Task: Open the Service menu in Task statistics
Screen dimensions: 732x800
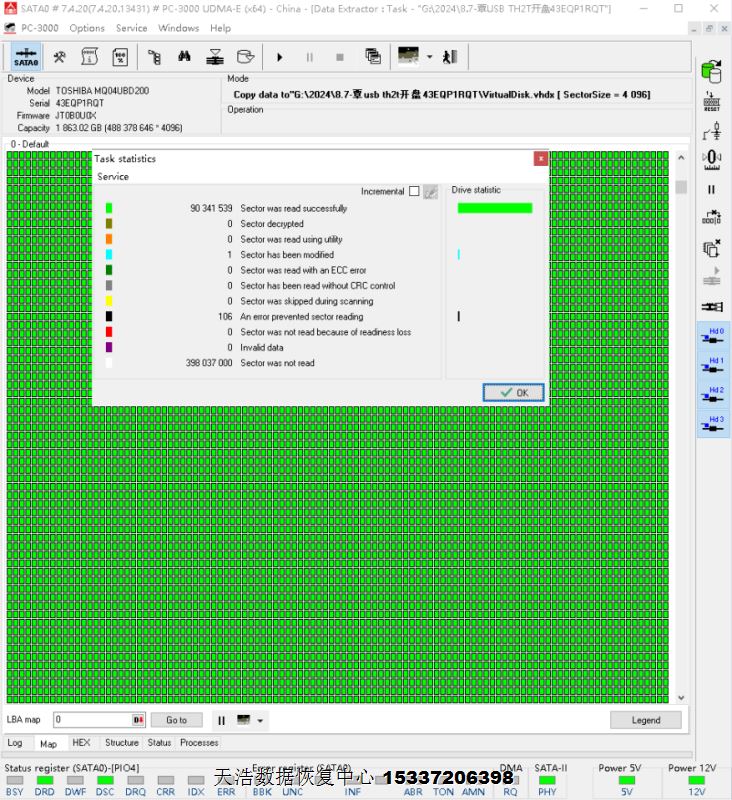Action: pos(113,177)
